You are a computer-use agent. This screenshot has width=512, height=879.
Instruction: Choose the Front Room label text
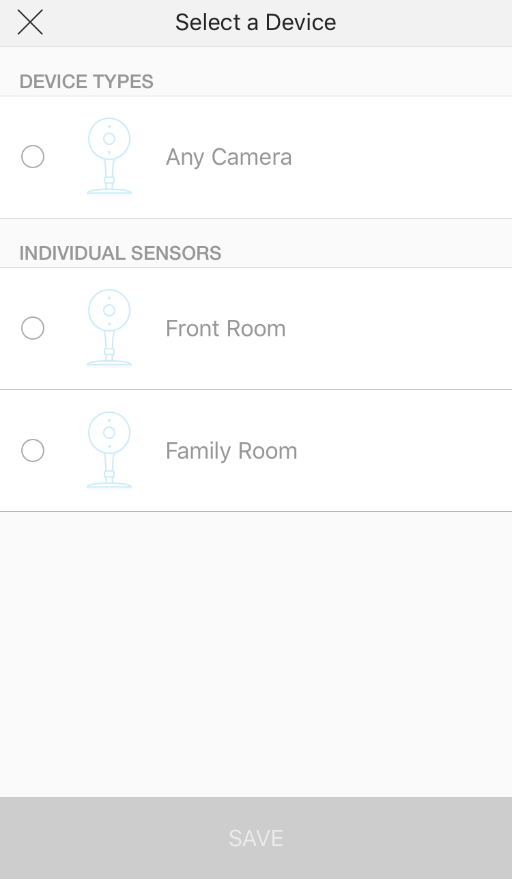click(225, 329)
